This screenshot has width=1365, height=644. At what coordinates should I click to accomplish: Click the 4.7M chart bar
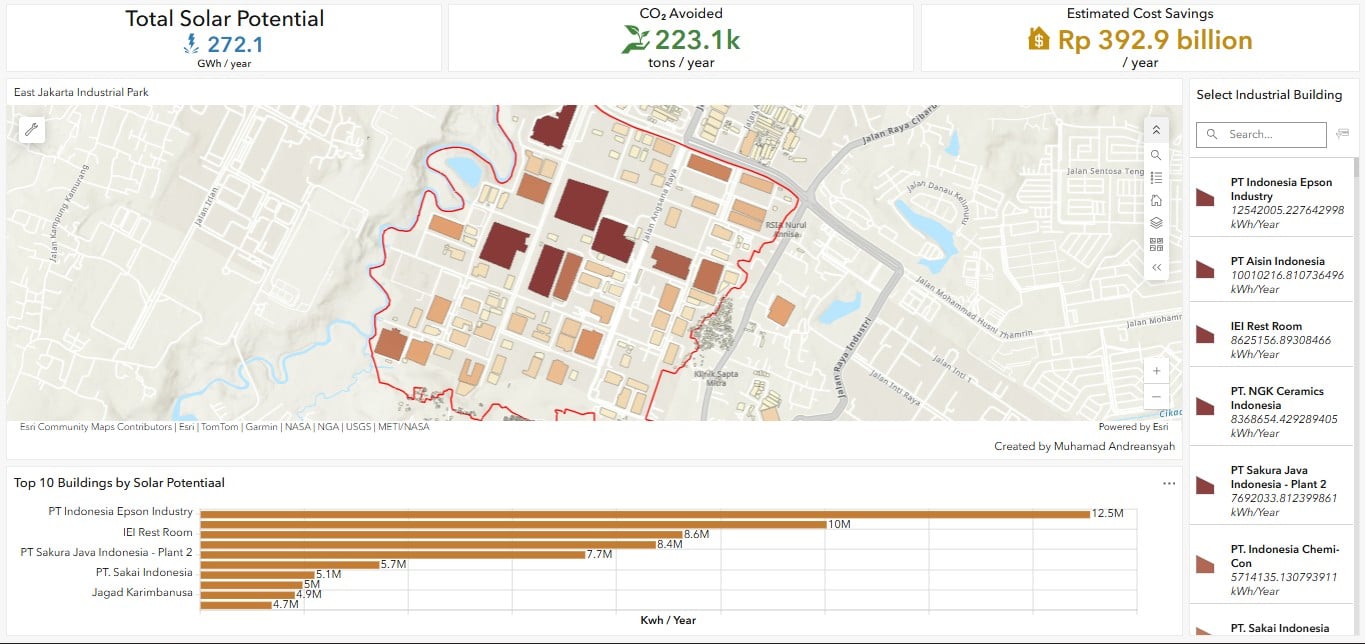point(236,604)
